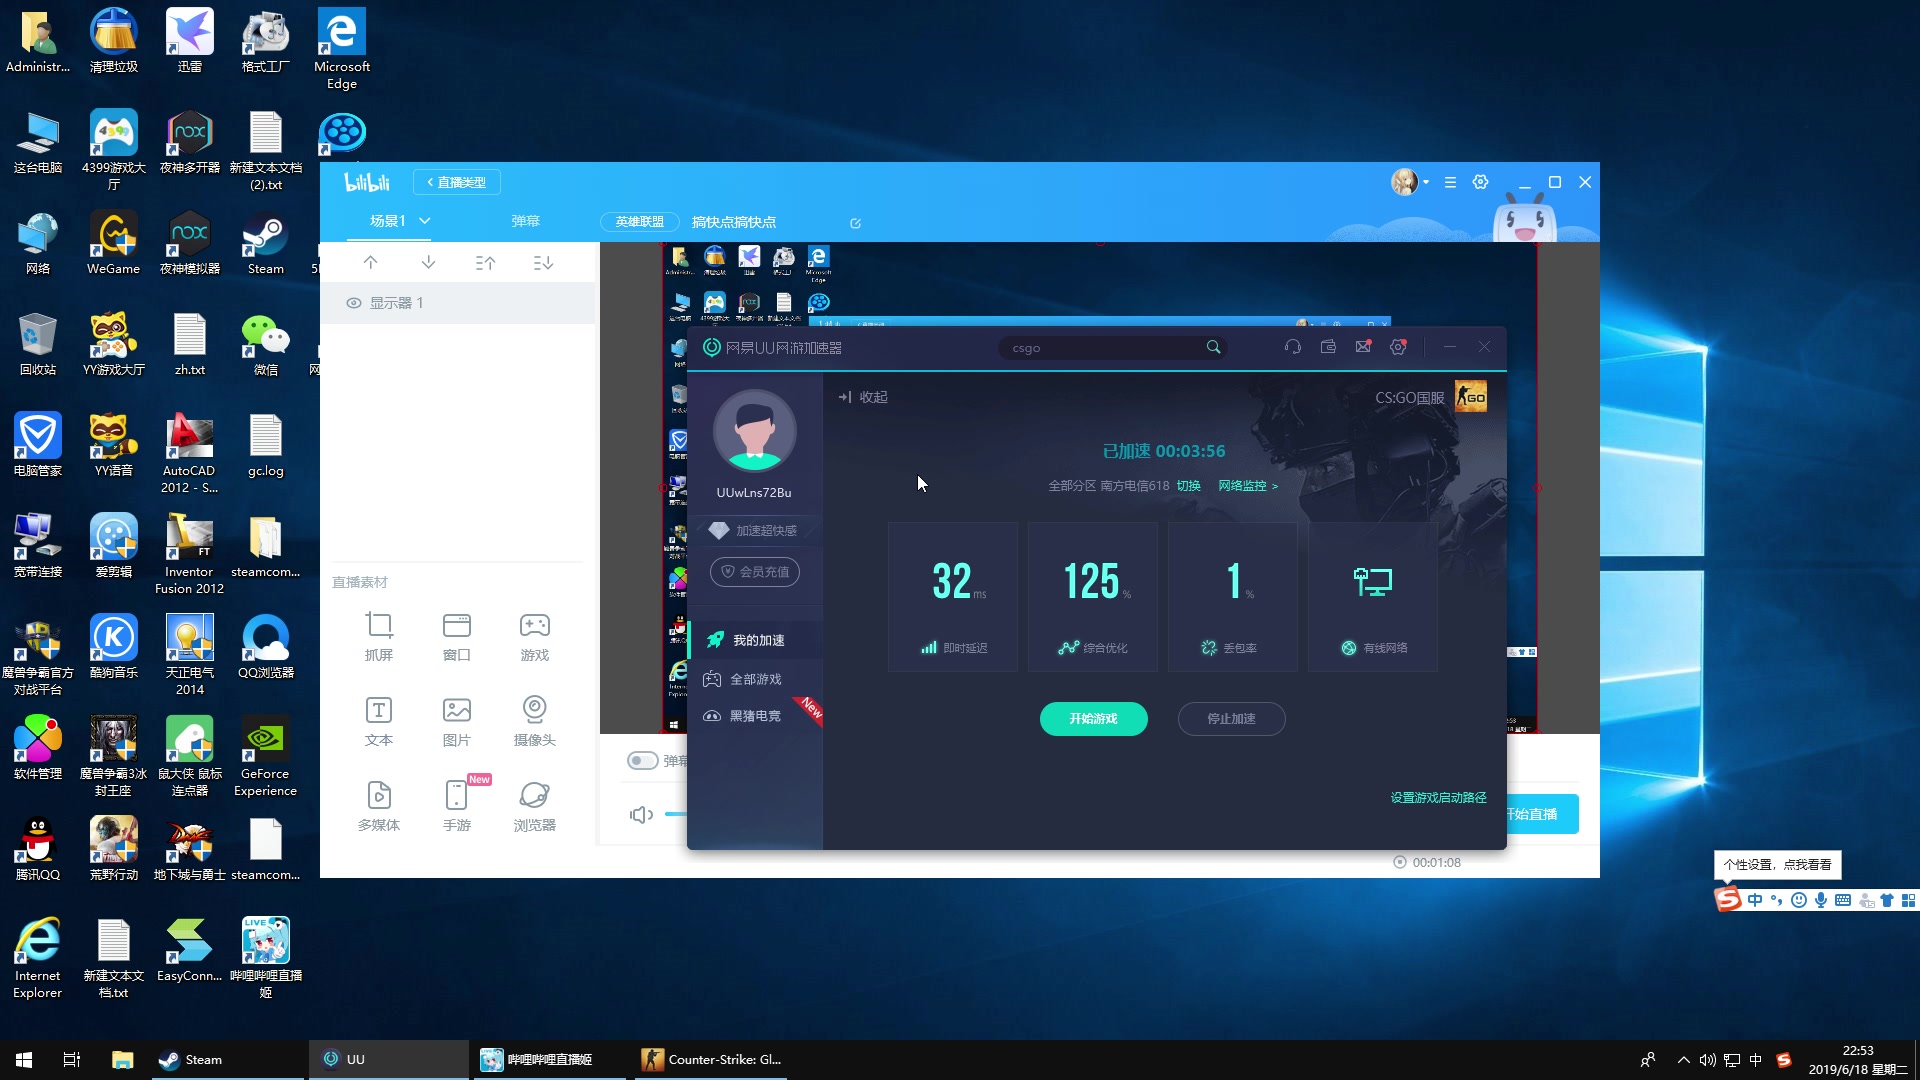Screen dimensions: 1920x1080
Task: Click the csgo search field
Action: point(1100,348)
